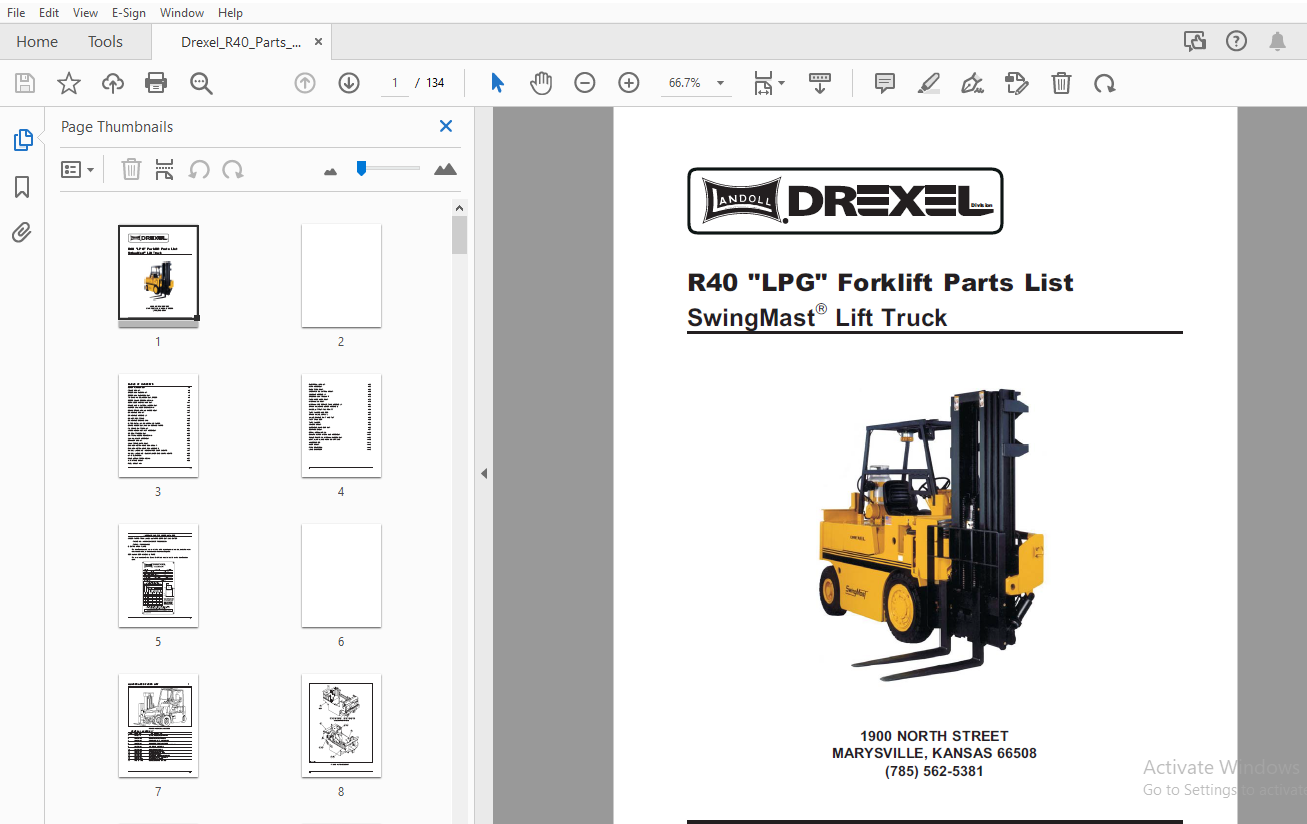Click thumbnails panel scrollbar handle
The width and height of the screenshot is (1307, 824).
click(x=459, y=235)
